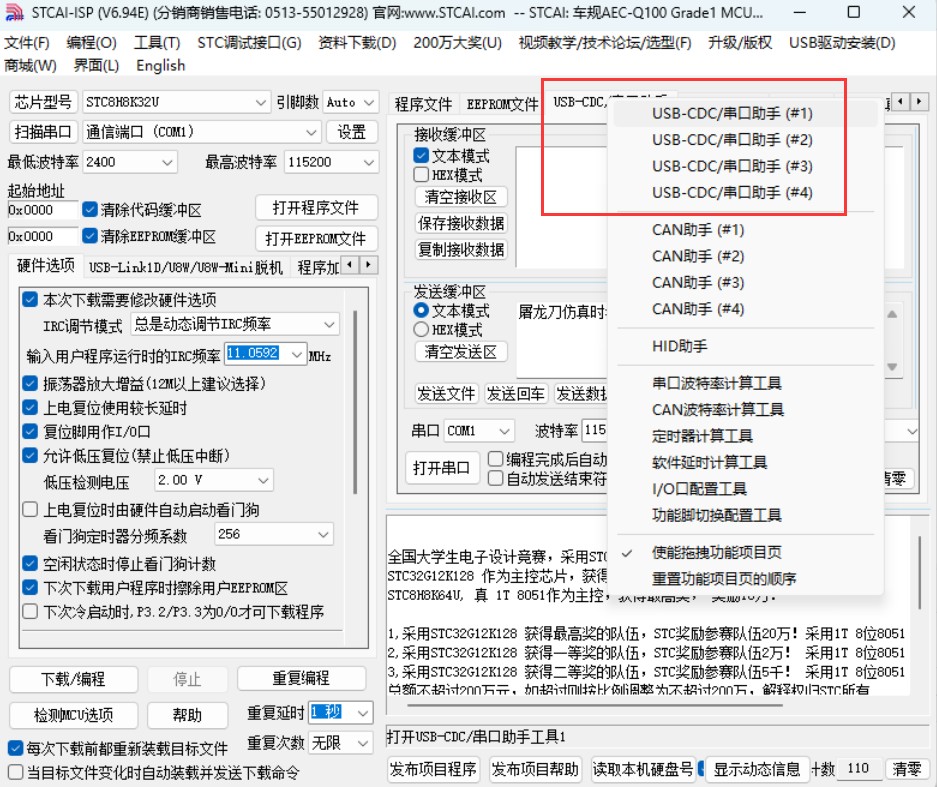
Task: Open 芯片型号 dropdown STC8H8K32U
Action: [x=176, y=102]
